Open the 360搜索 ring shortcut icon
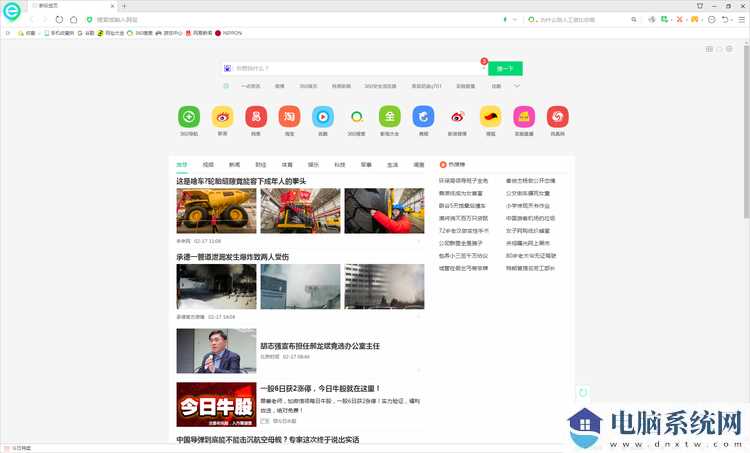Image resolution: width=750 pixels, height=453 pixels. (x=356, y=117)
